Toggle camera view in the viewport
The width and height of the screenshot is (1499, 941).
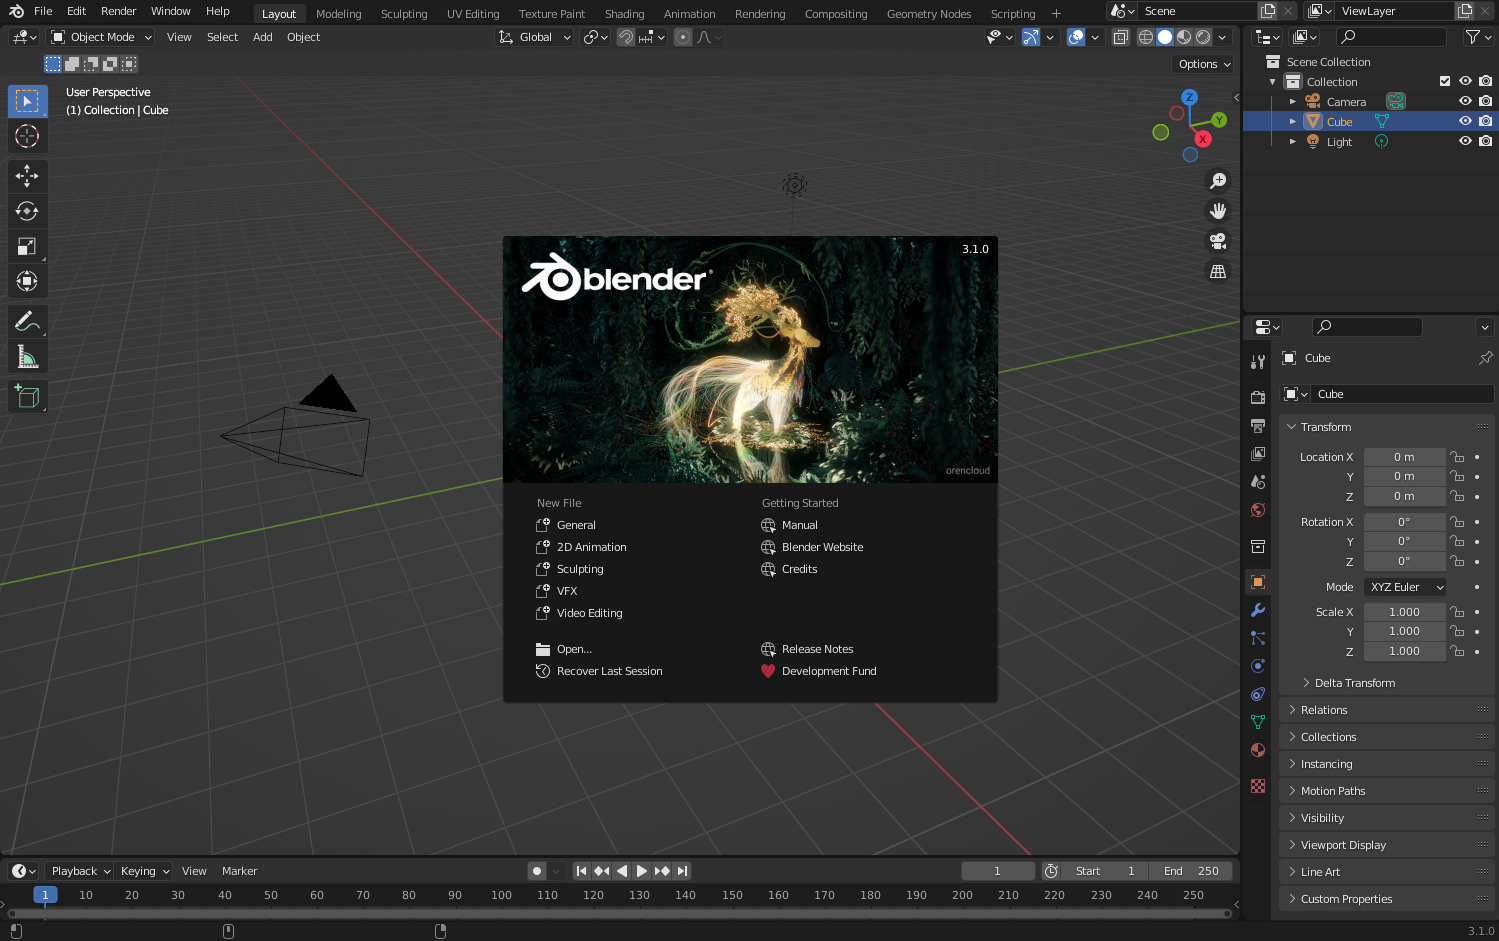click(x=1218, y=241)
